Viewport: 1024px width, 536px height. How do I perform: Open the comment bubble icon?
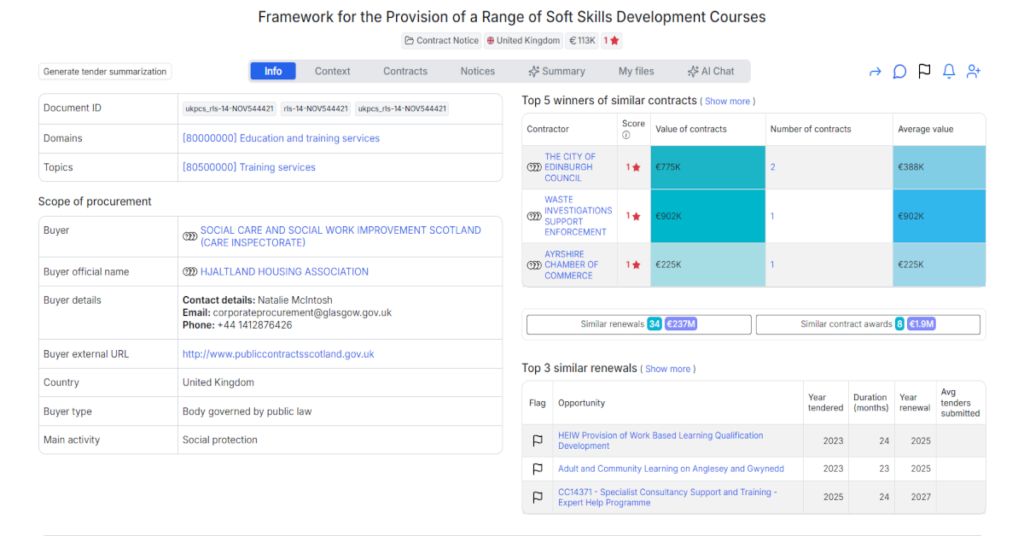[x=900, y=71]
